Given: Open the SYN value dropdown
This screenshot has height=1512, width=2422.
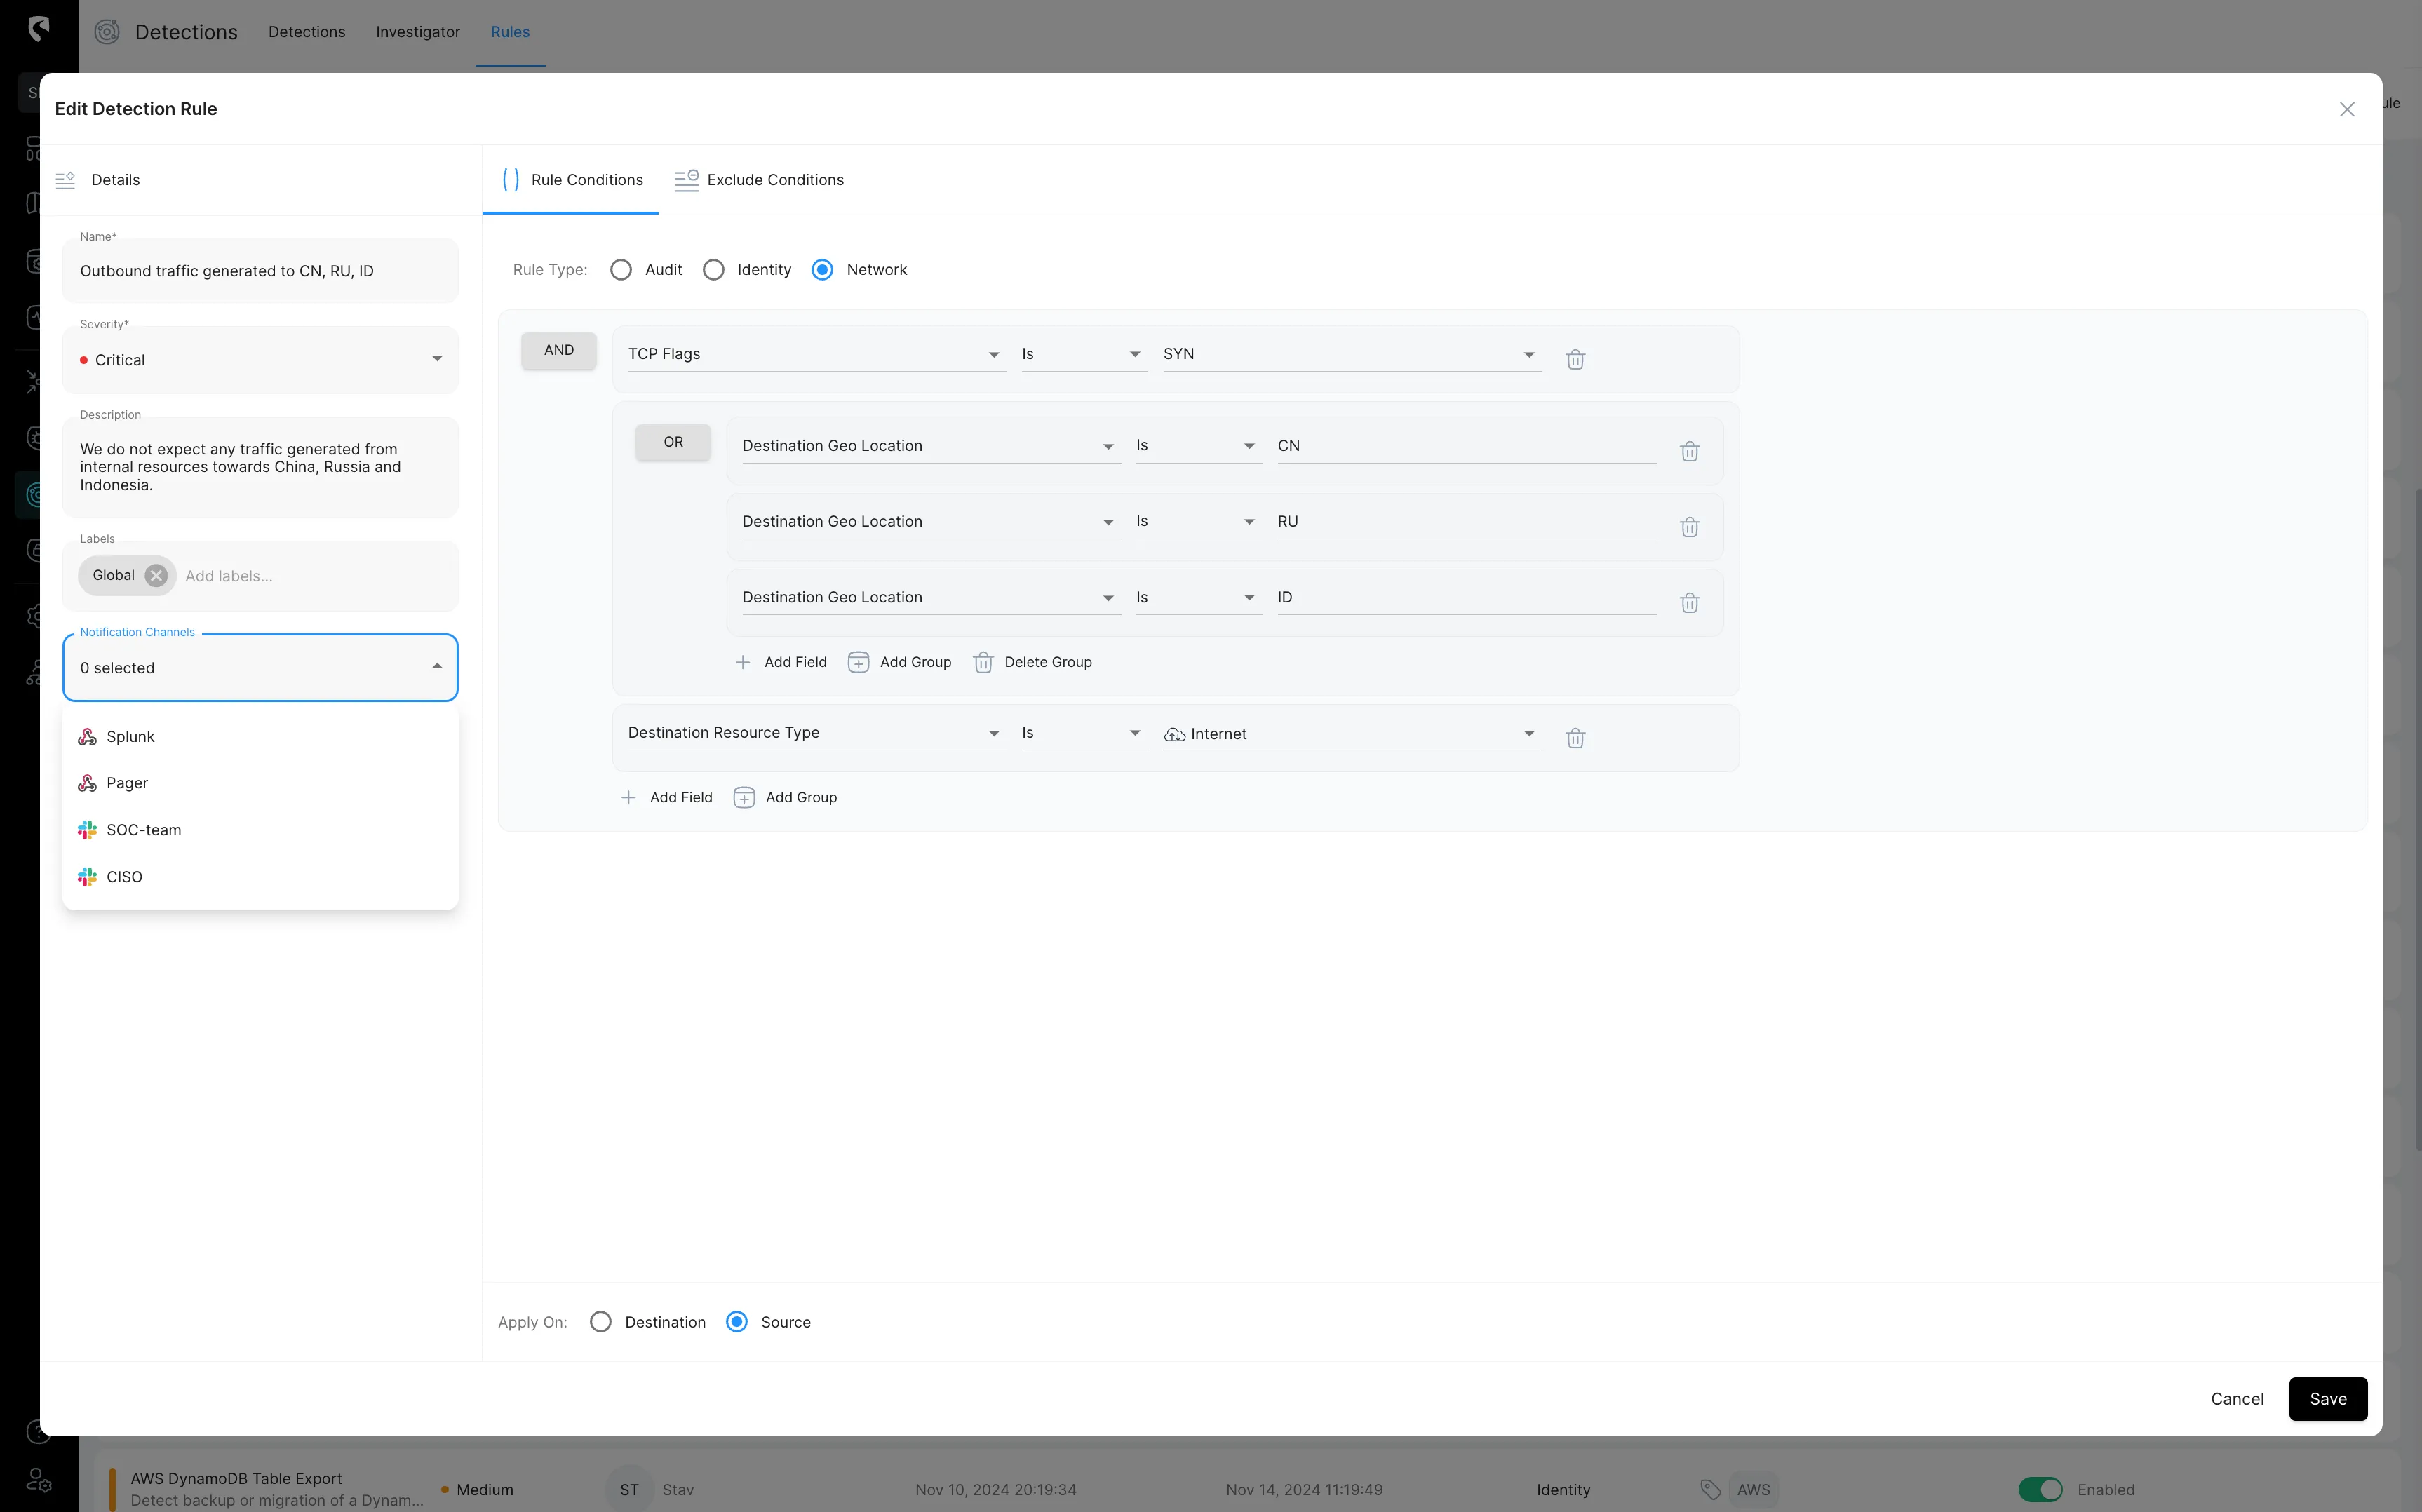Looking at the screenshot, I should [1351, 354].
